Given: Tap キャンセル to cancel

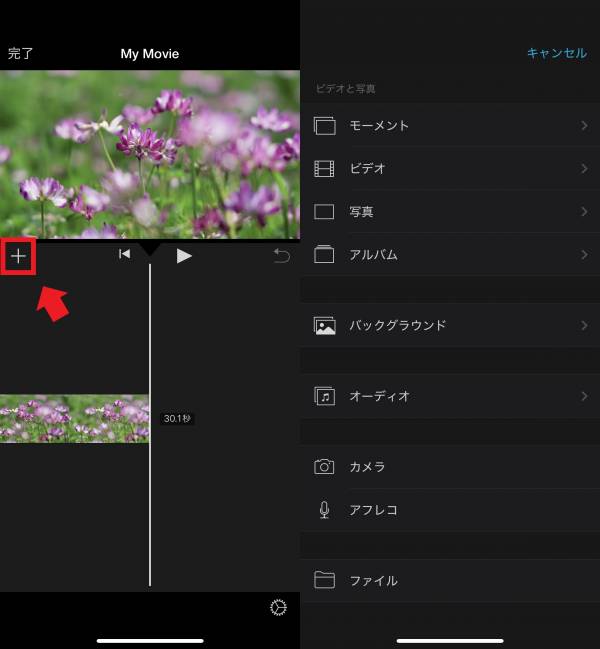Looking at the screenshot, I should click(x=556, y=53).
